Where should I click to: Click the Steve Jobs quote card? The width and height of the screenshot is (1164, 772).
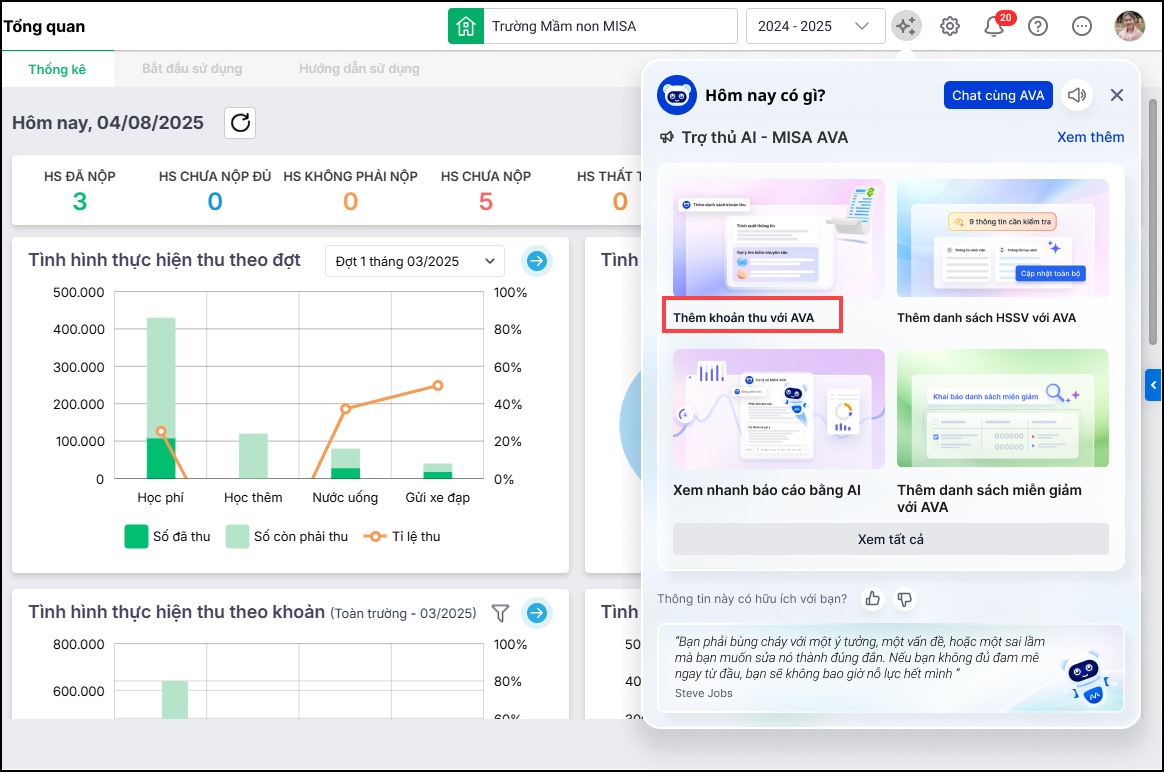click(x=890, y=668)
